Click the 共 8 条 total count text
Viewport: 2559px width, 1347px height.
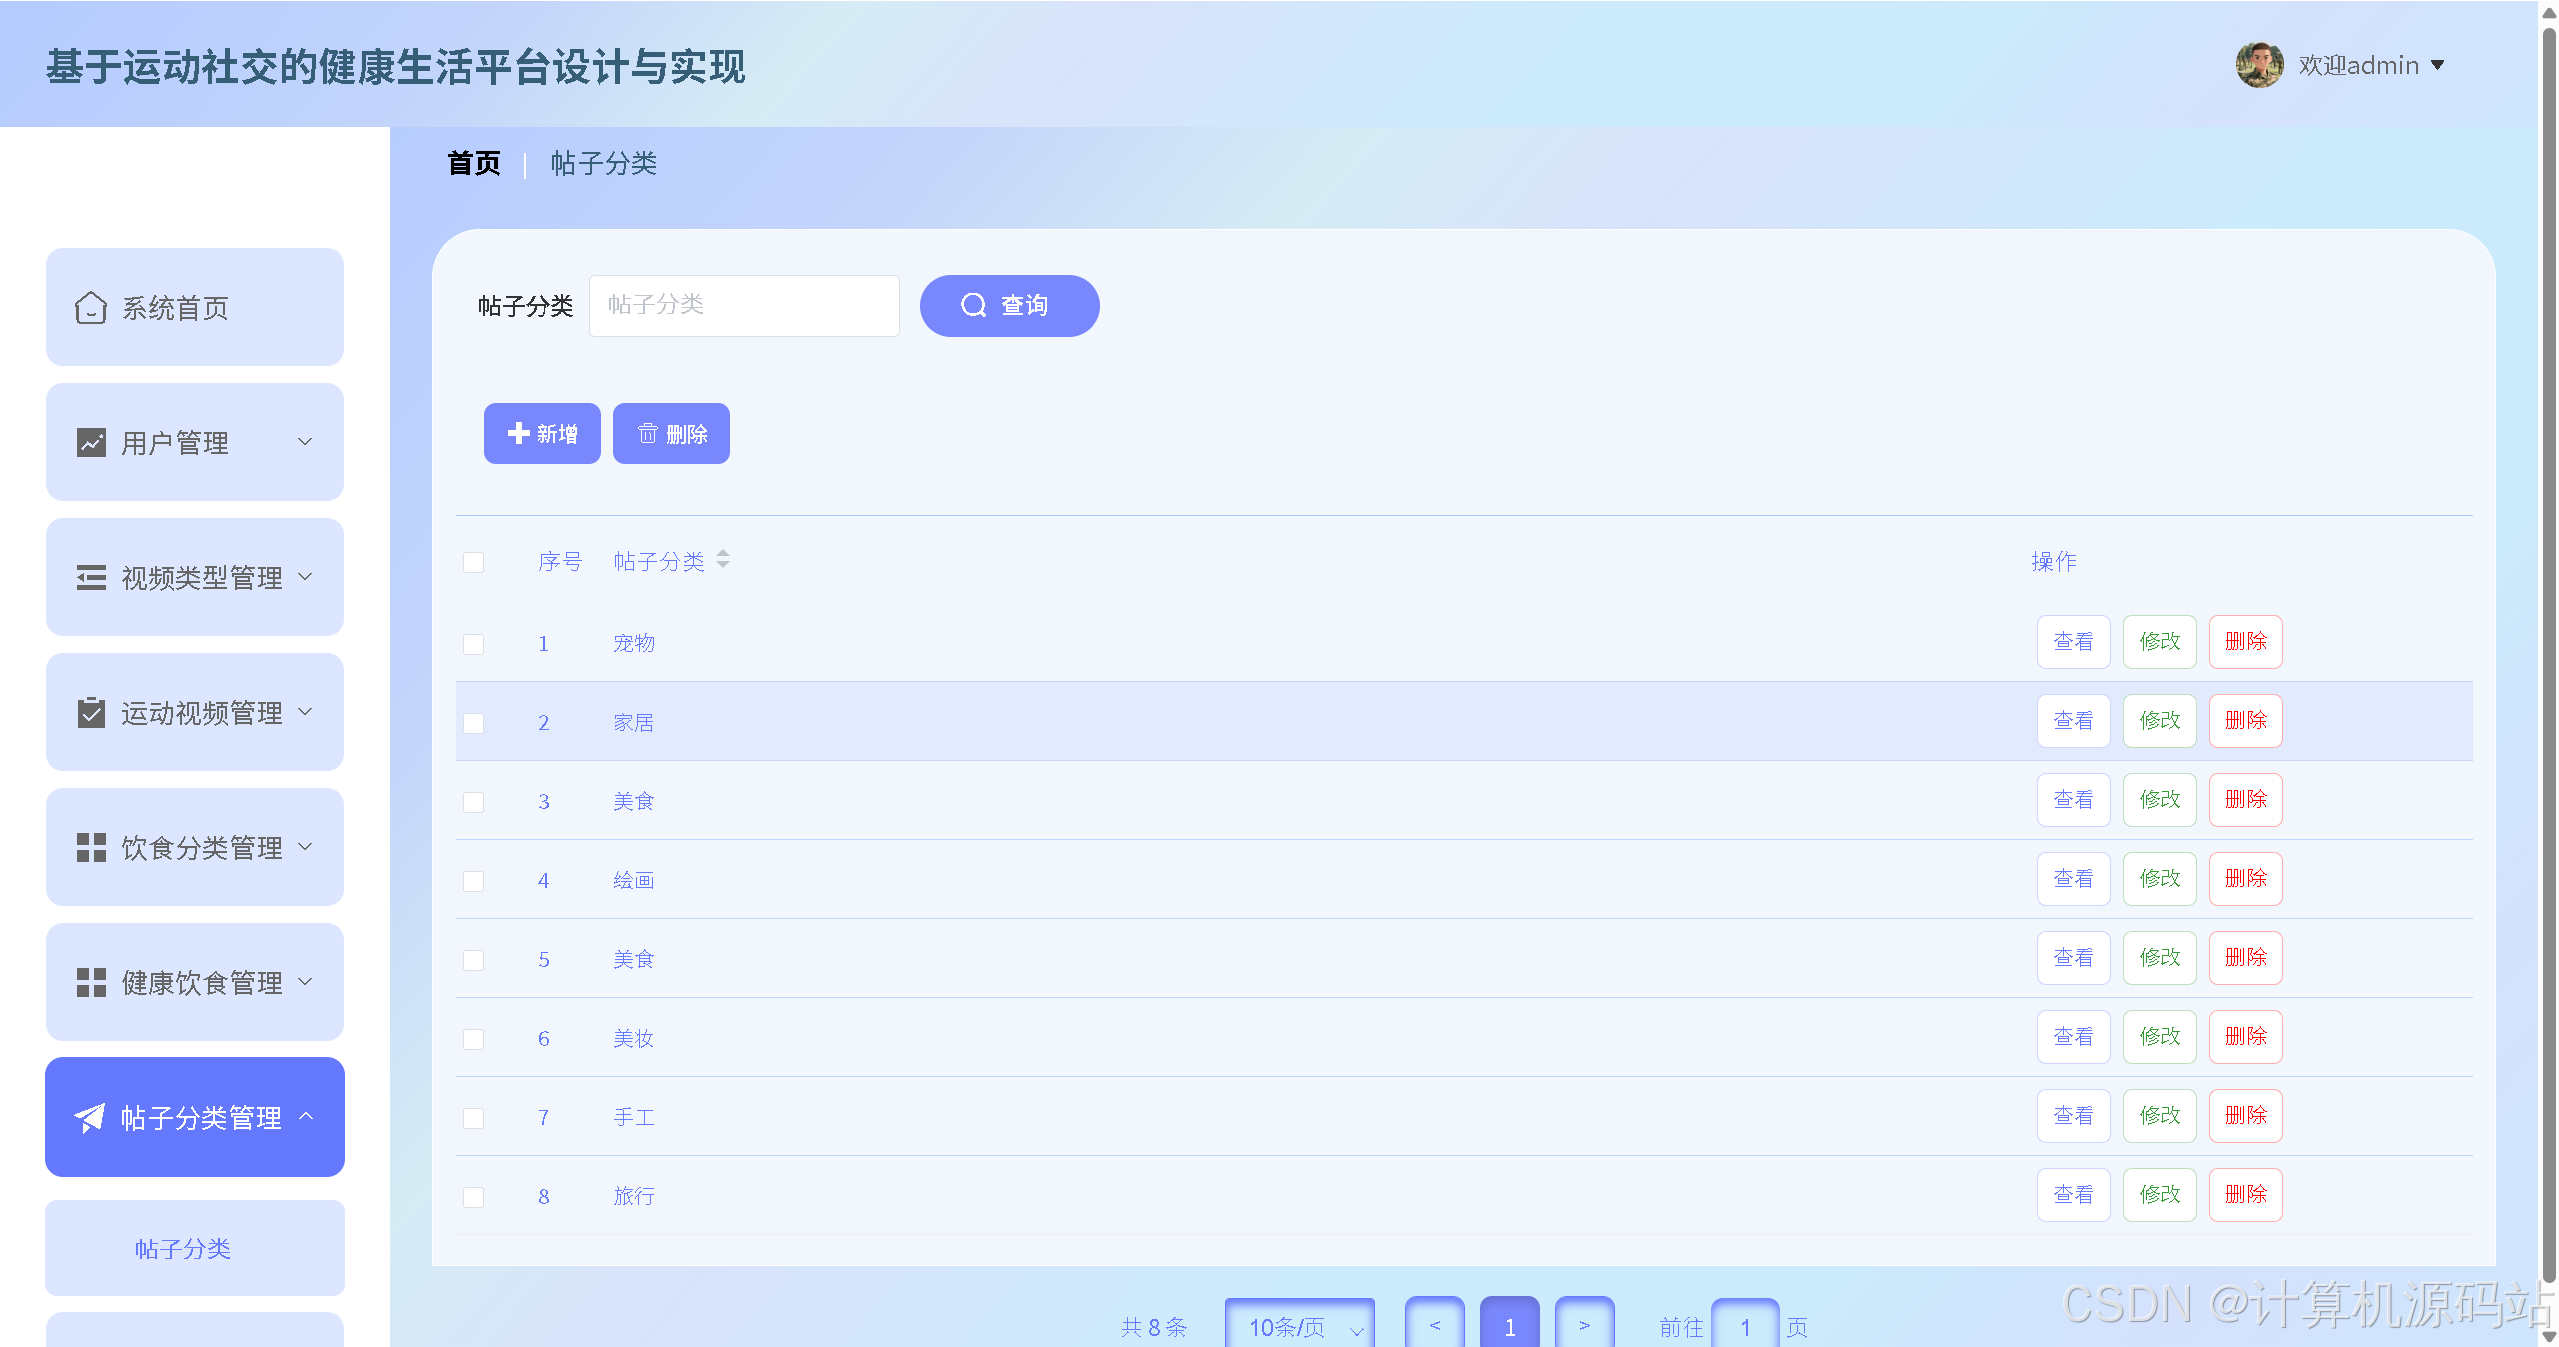[1154, 1327]
